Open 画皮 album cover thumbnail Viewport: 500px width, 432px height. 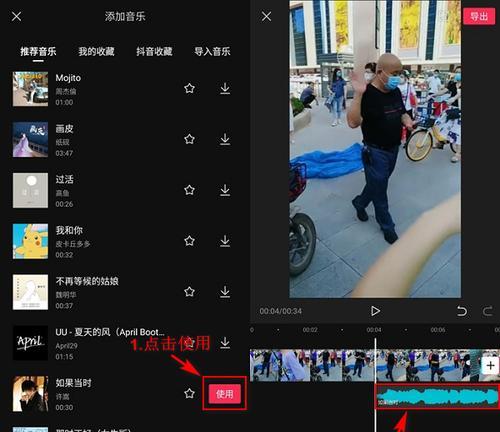[x=30, y=139]
